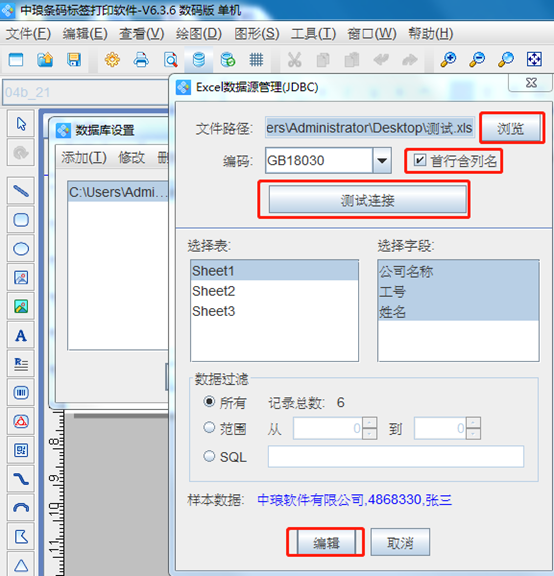The image size is (554, 576).
Task: Click the 取消 cancel button
Action: (400, 542)
